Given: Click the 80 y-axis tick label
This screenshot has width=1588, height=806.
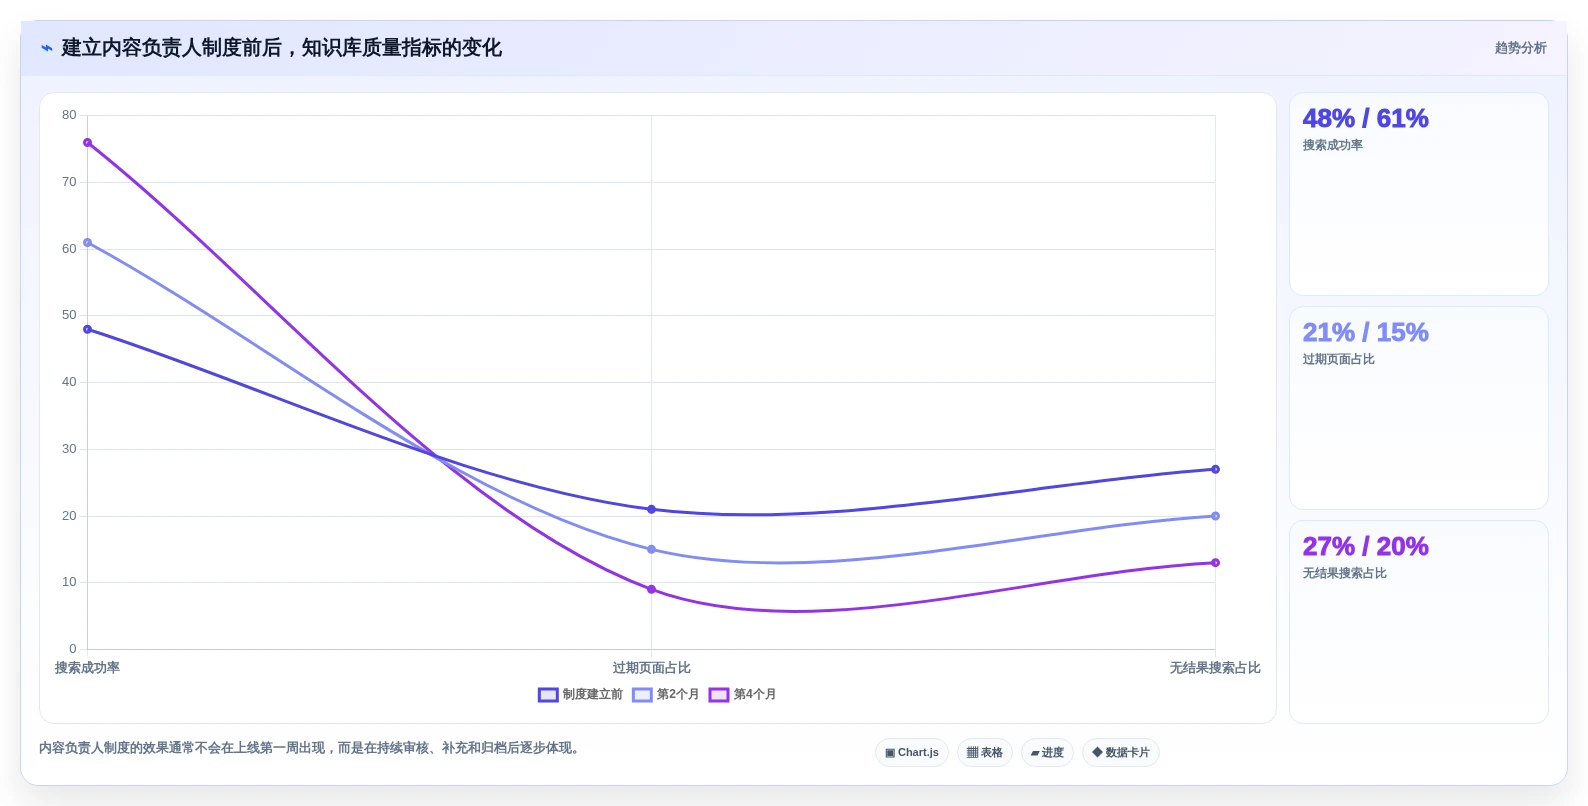Looking at the screenshot, I should [69, 115].
